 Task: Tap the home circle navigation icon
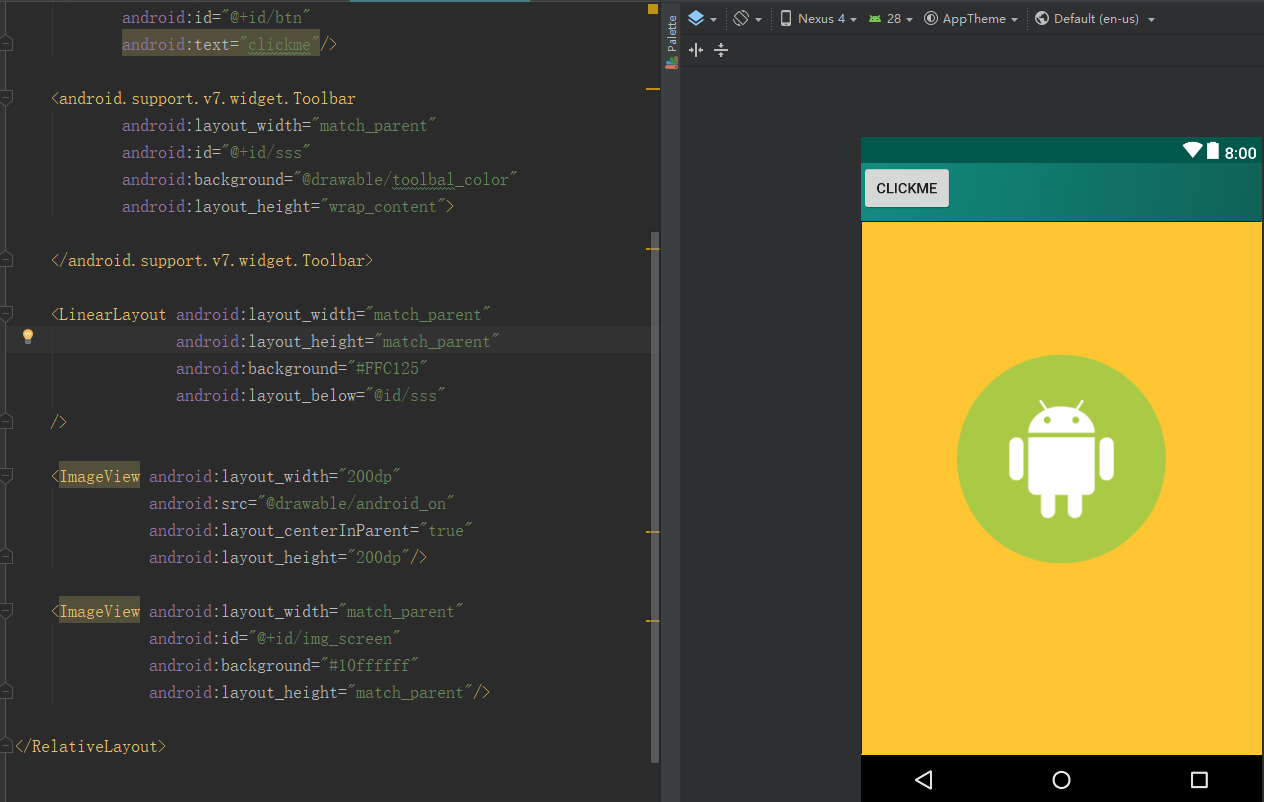1061,779
